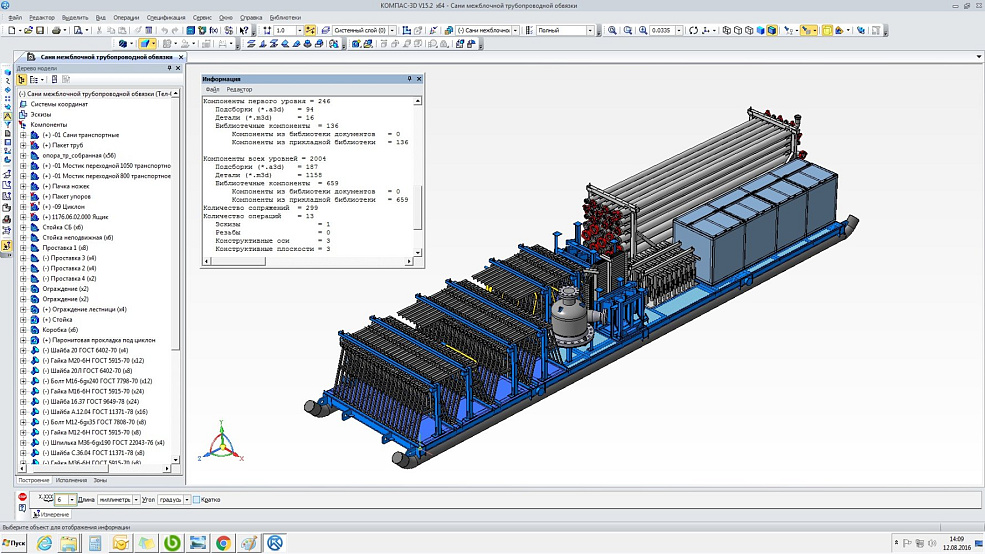Open the variables f(x) icon

(213, 31)
